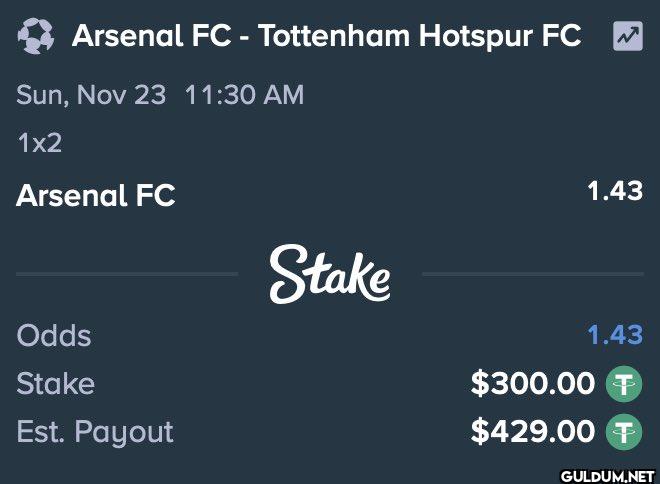Open the match statistics chart icon
This screenshot has width=660, height=484.
click(628, 36)
